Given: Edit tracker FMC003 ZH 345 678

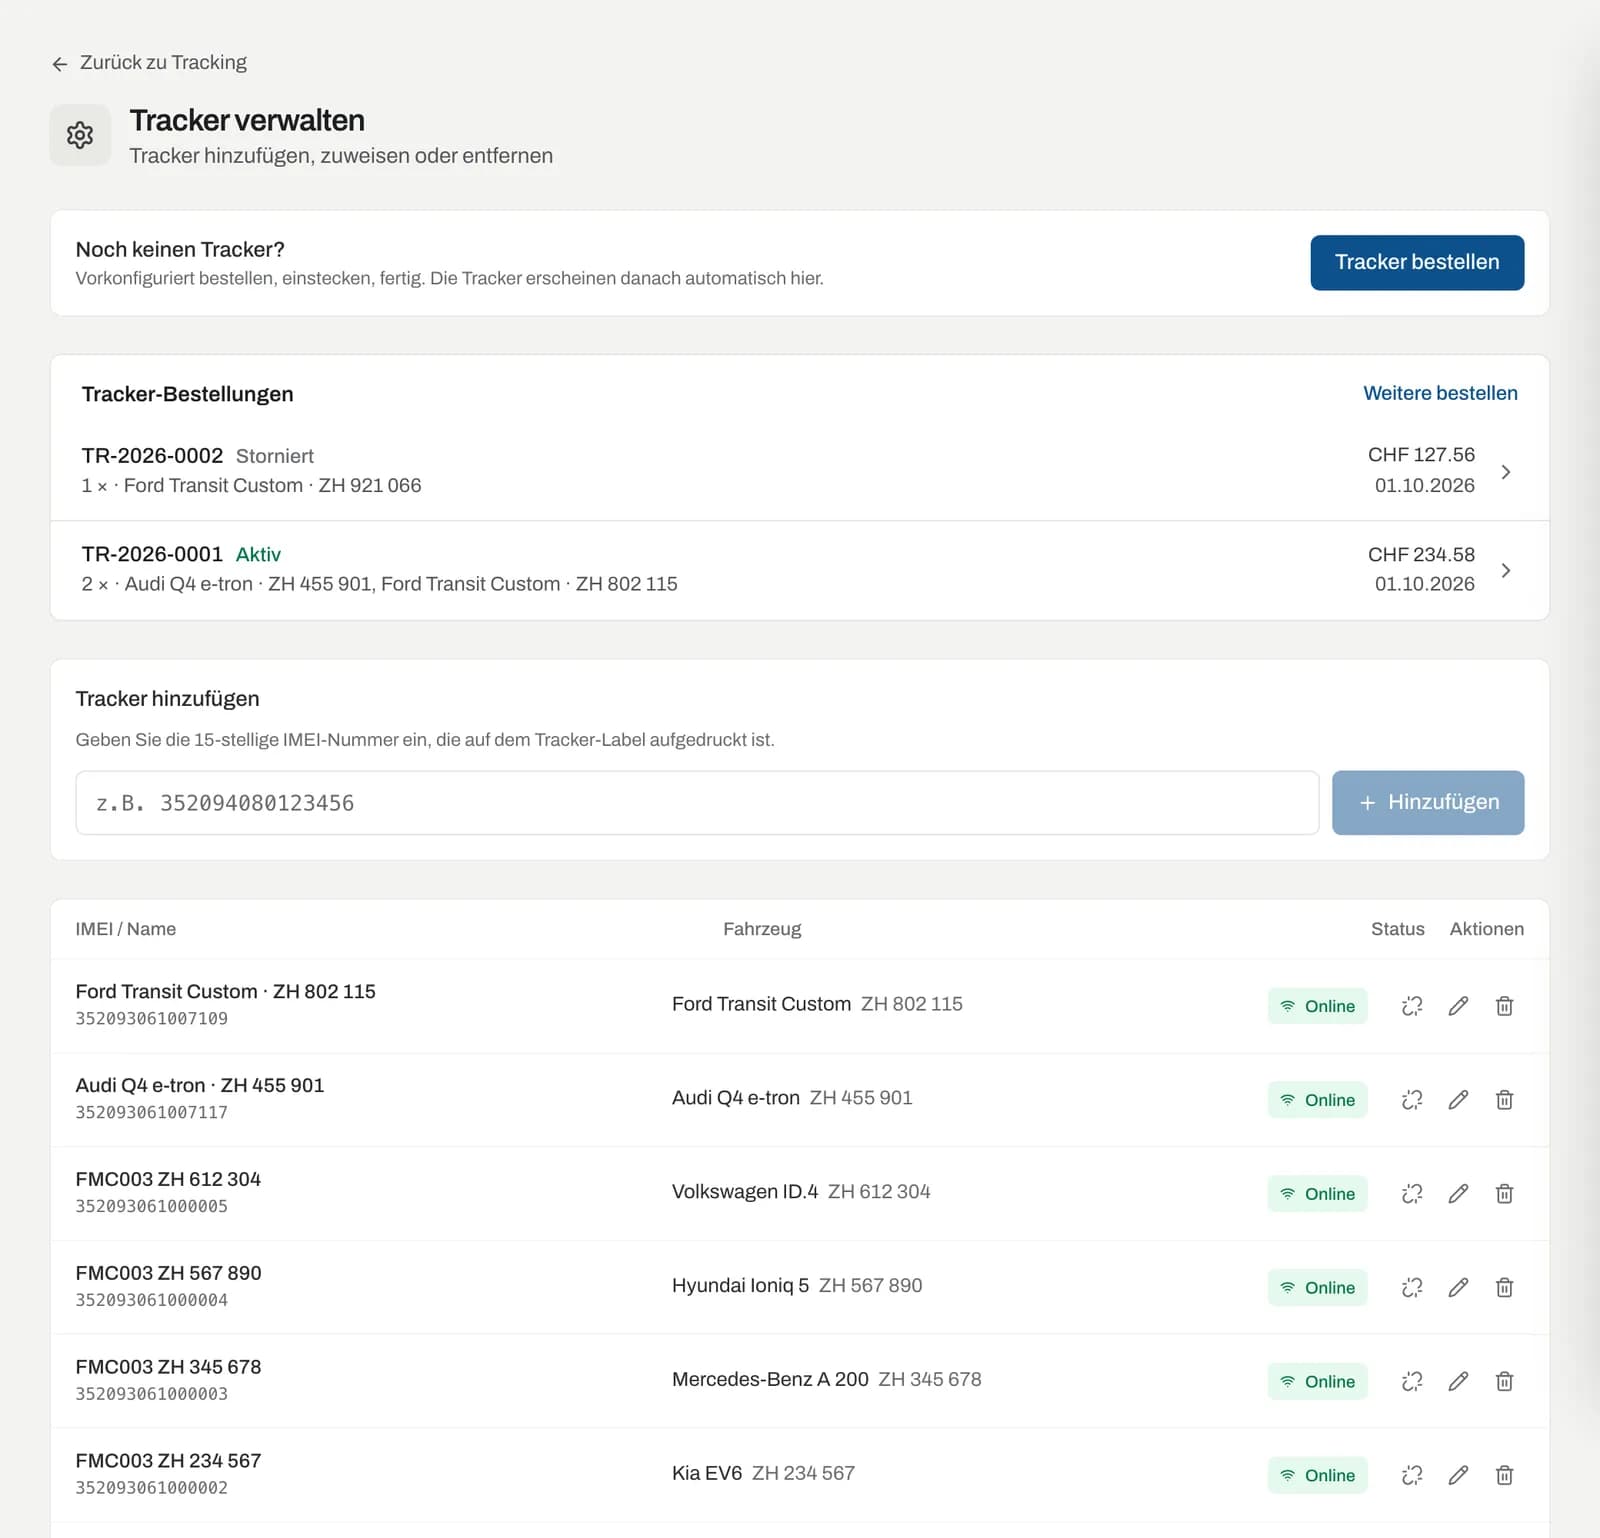Looking at the screenshot, I should click(1458, 1382).
